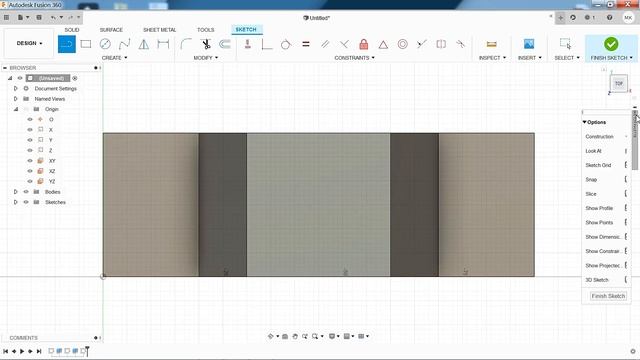
Task: Click the timeline Play button
Action: (22, 351)
